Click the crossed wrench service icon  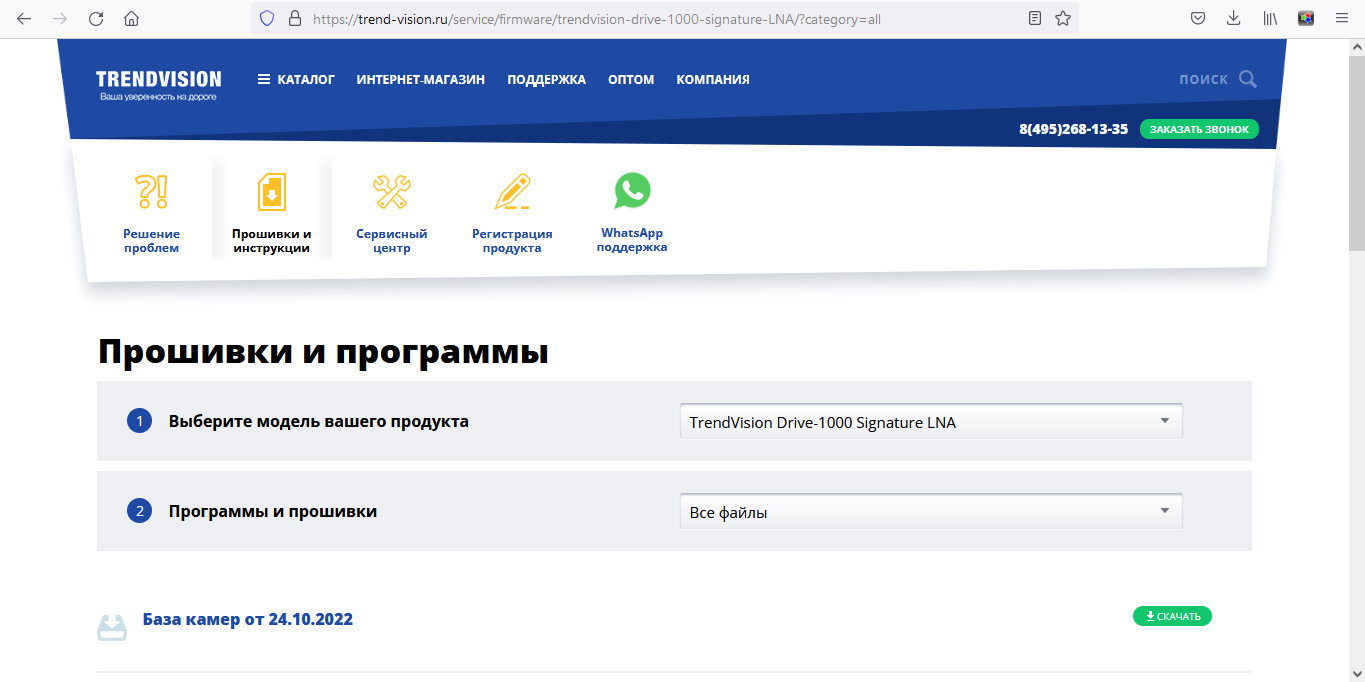[391, 190]
